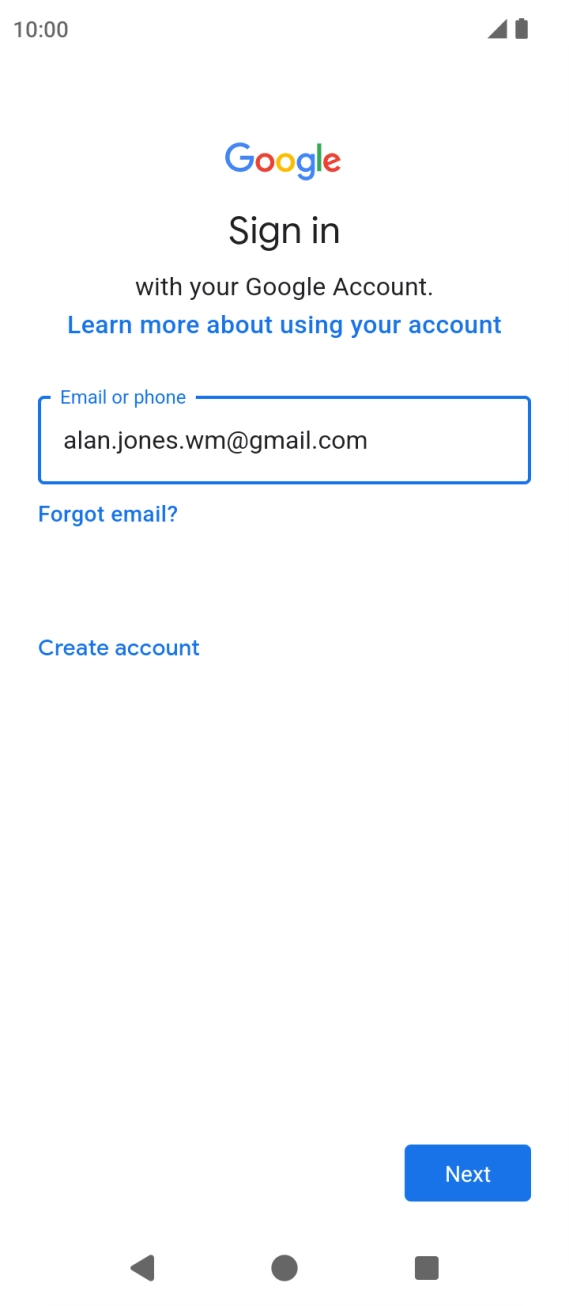Place cursor after gmail.com in email field
This screenshot has height=1306, width=569.
click(369, 440)
